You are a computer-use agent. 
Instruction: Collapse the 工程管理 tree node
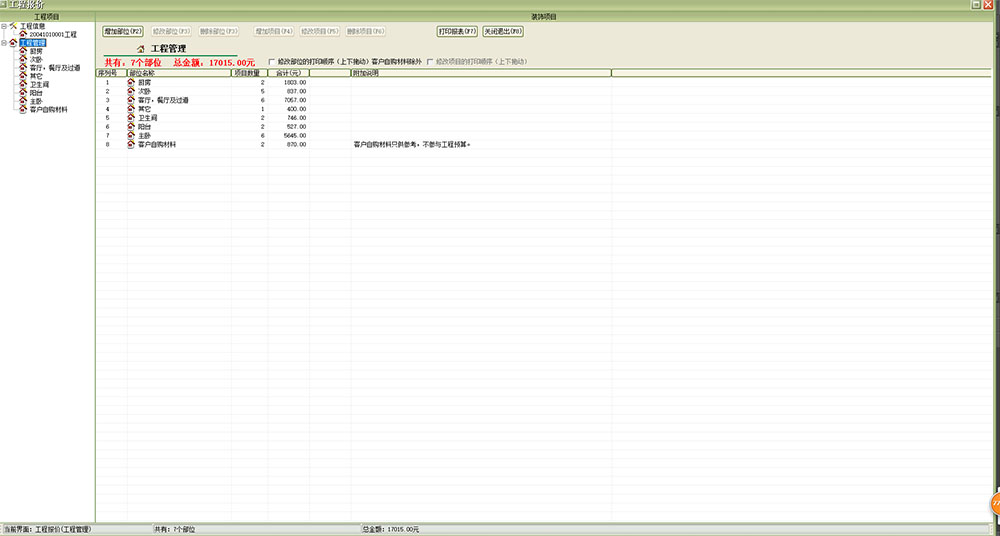pos(4,43)
